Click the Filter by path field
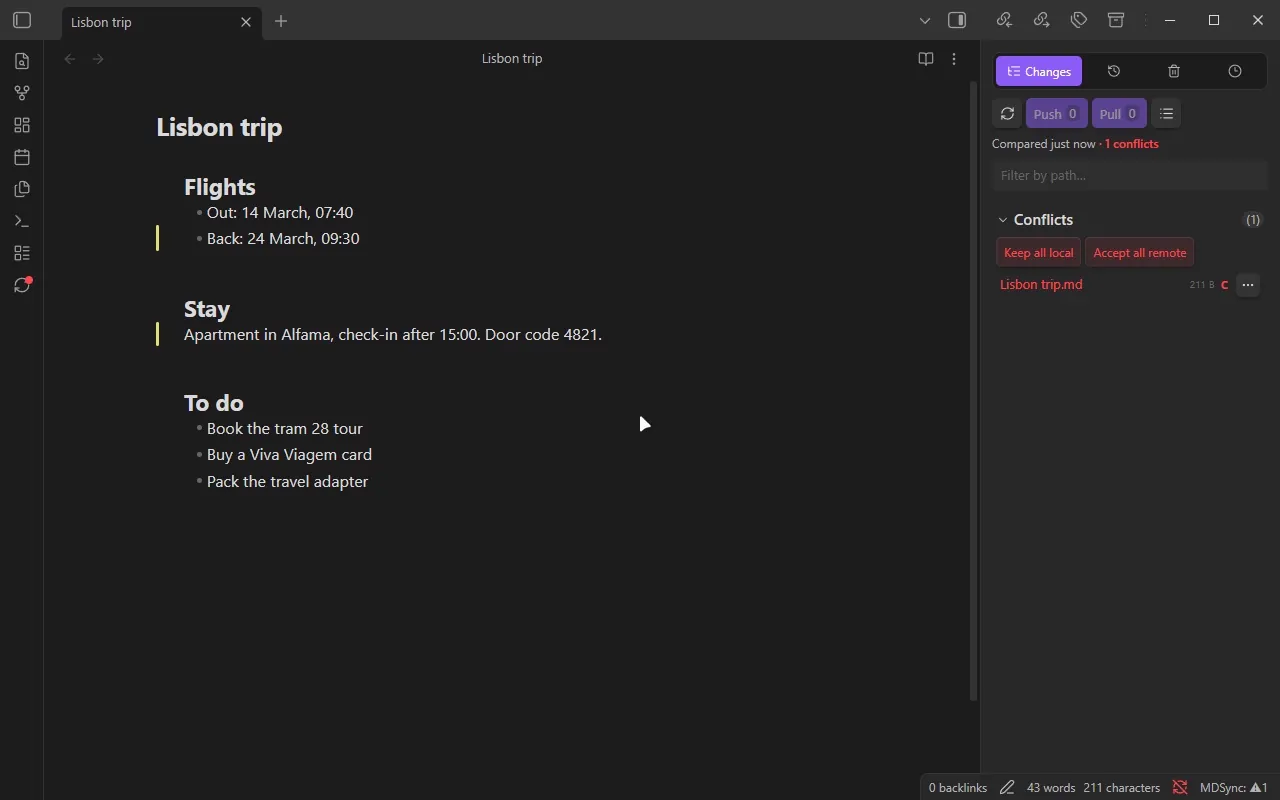 tap(1130, 176)
